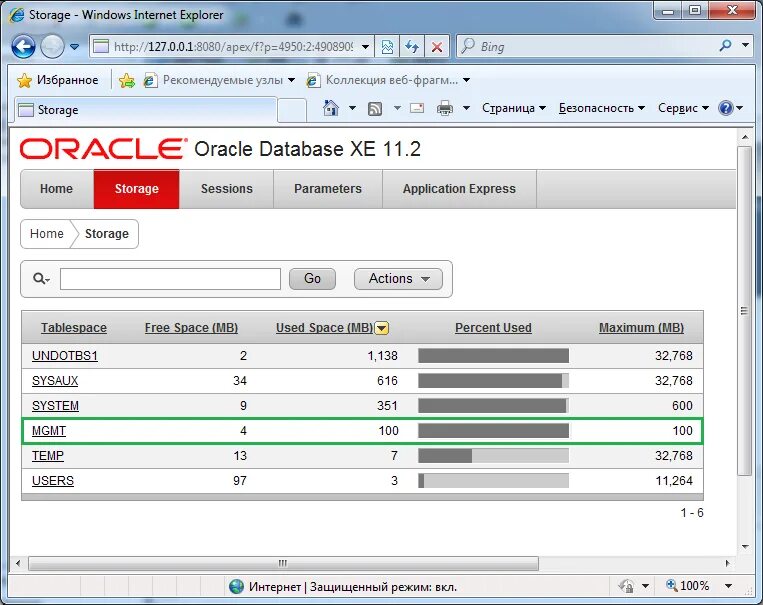Click the Used Space (MB) column header

(x=325, y=328)
